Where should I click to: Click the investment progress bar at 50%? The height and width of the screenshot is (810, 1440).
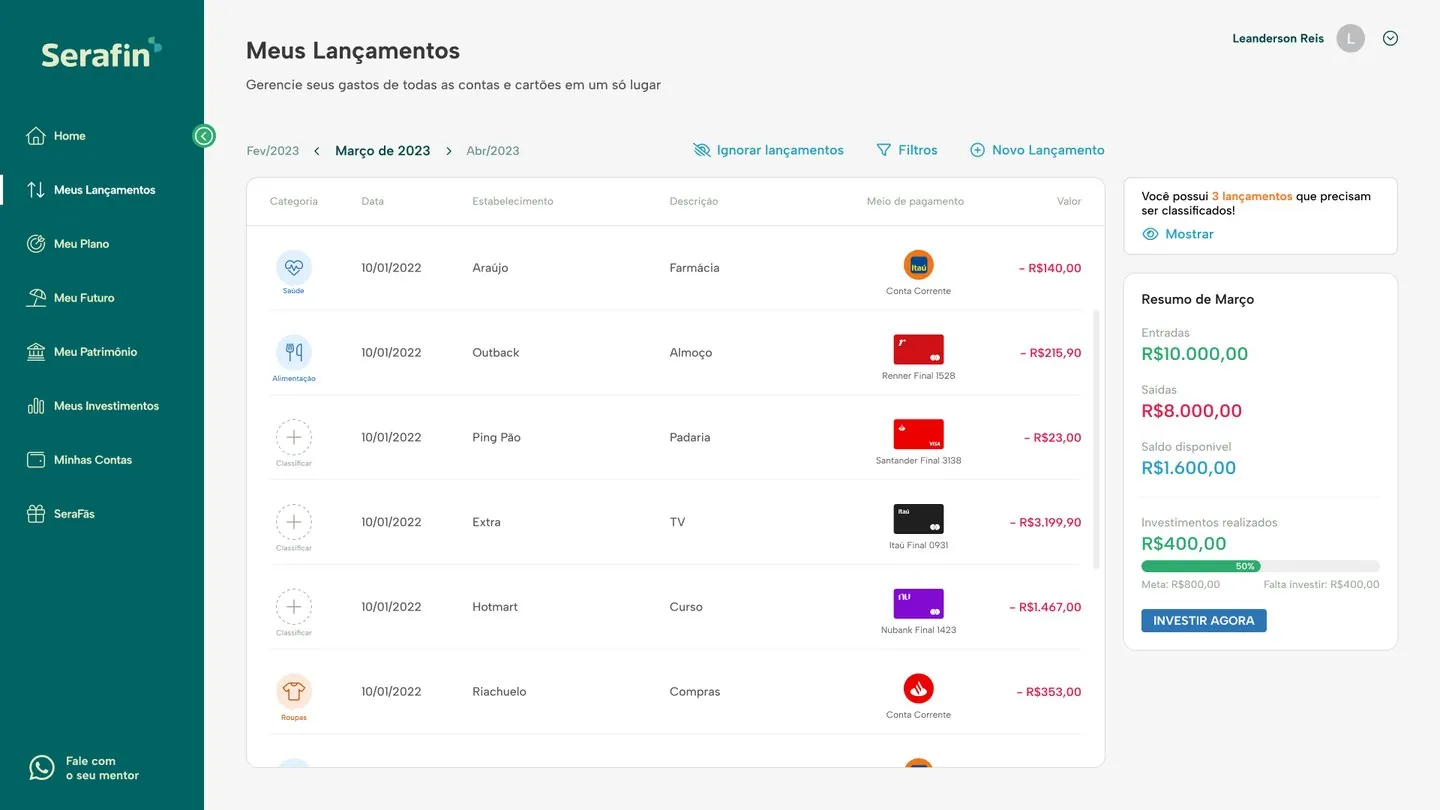pos(1260,566)
